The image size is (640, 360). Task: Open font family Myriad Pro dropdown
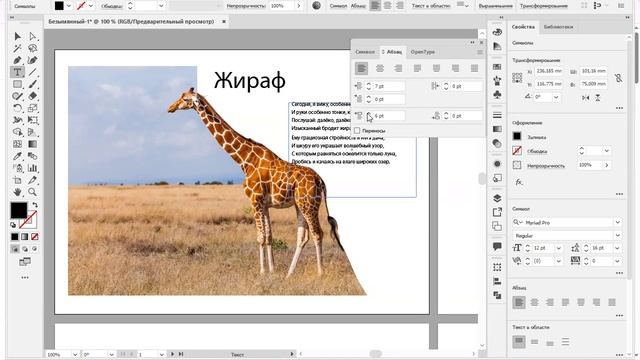point(618,222)
